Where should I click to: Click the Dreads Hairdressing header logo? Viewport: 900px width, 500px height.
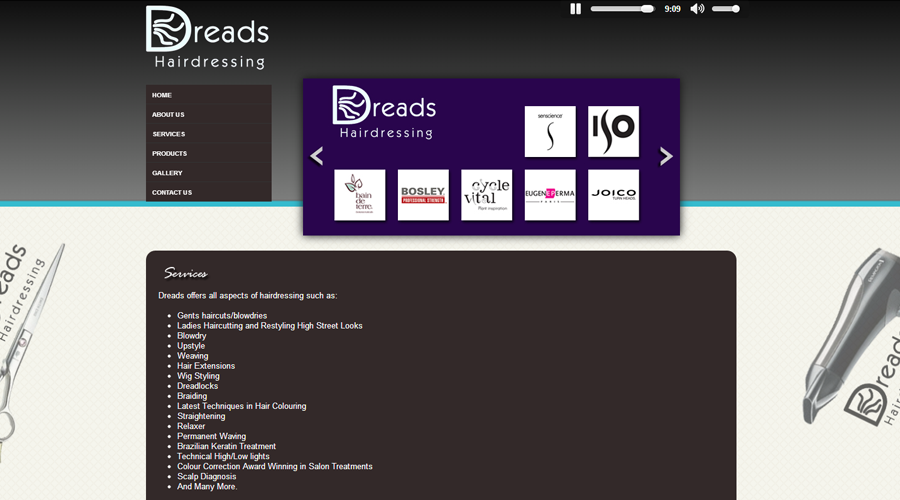(207, 37)
